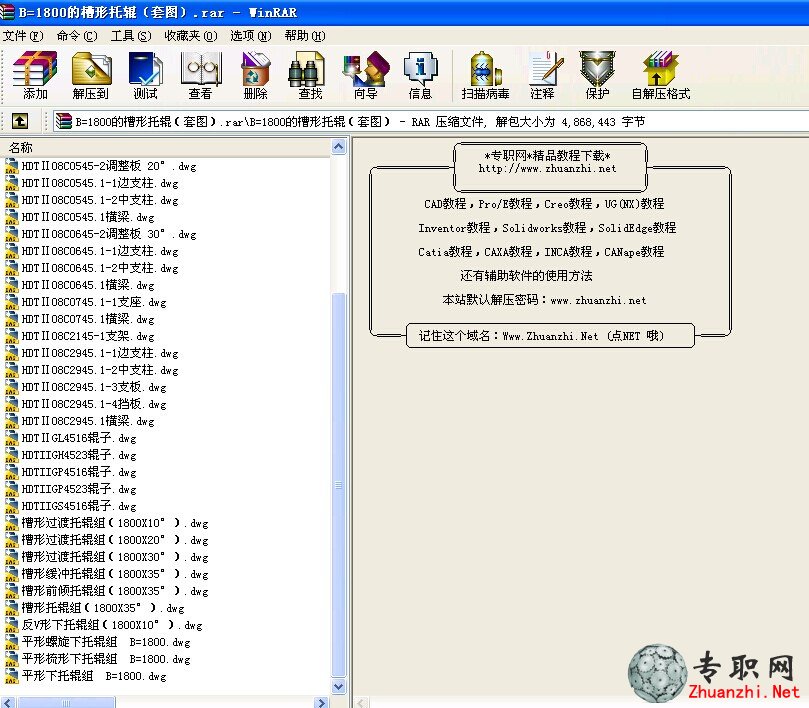Open the File (文件) menu
The image size is (809, 708).
tap(23, 36)
